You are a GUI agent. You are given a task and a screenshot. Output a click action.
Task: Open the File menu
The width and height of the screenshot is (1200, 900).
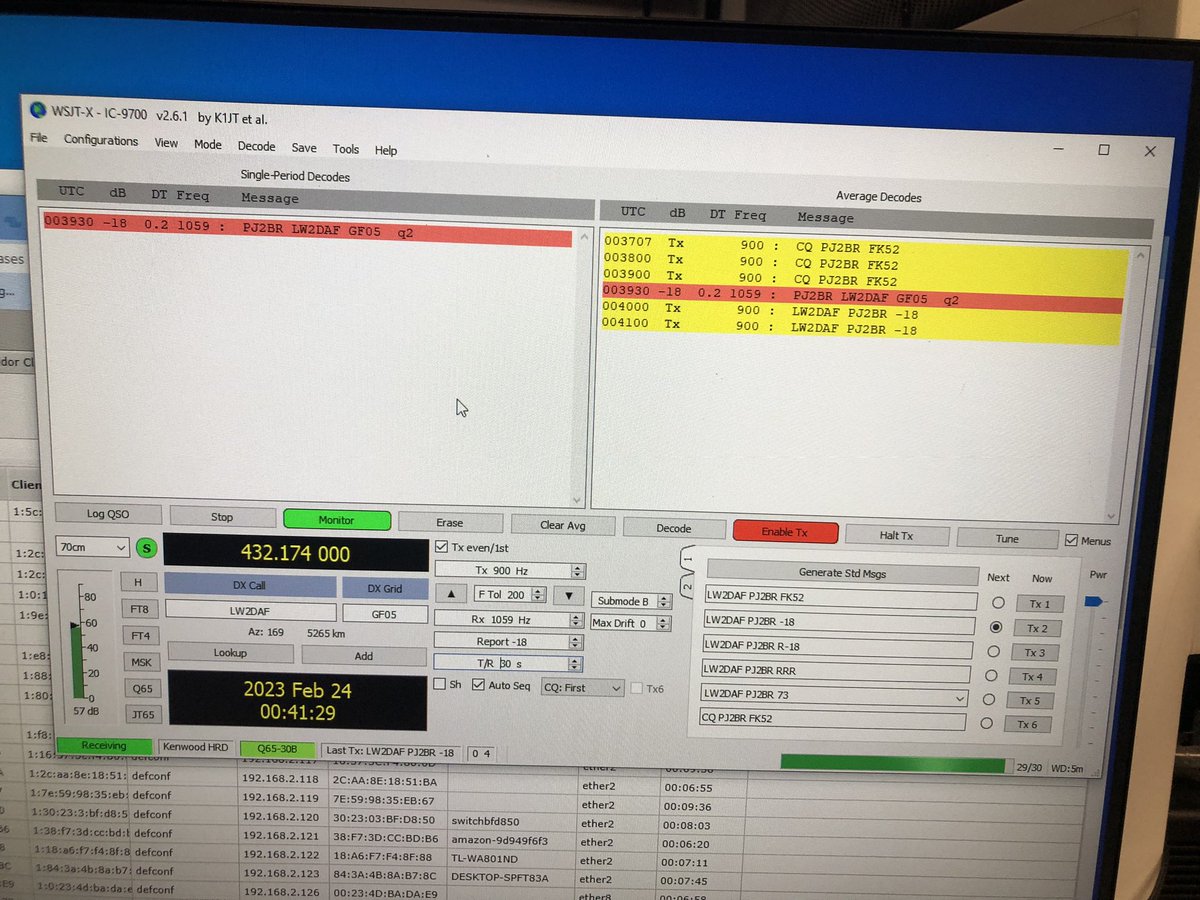(38, 138)
